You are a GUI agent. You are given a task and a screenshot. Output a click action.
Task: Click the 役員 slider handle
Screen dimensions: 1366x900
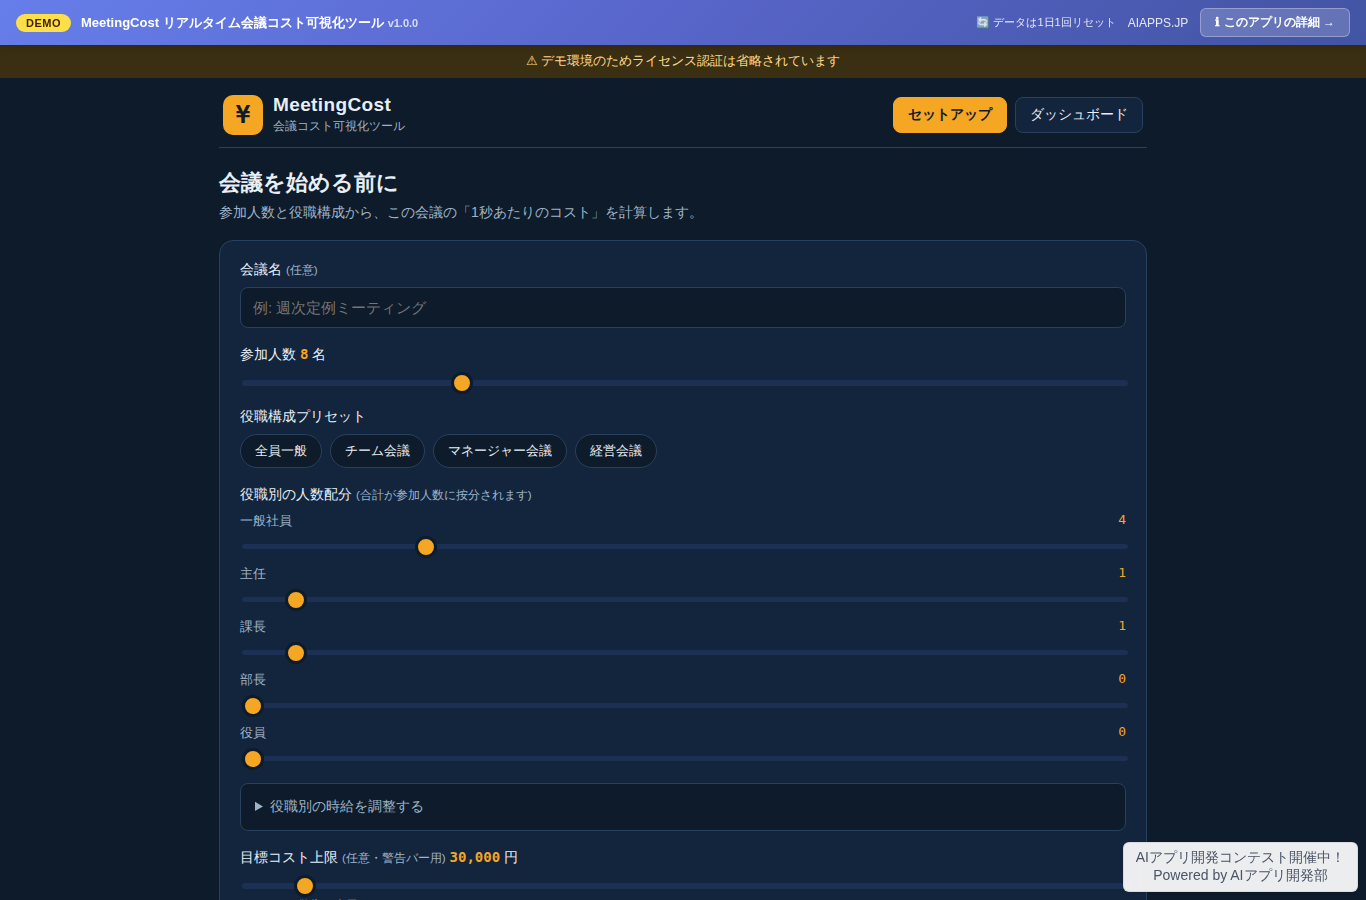tap(253, 759)
